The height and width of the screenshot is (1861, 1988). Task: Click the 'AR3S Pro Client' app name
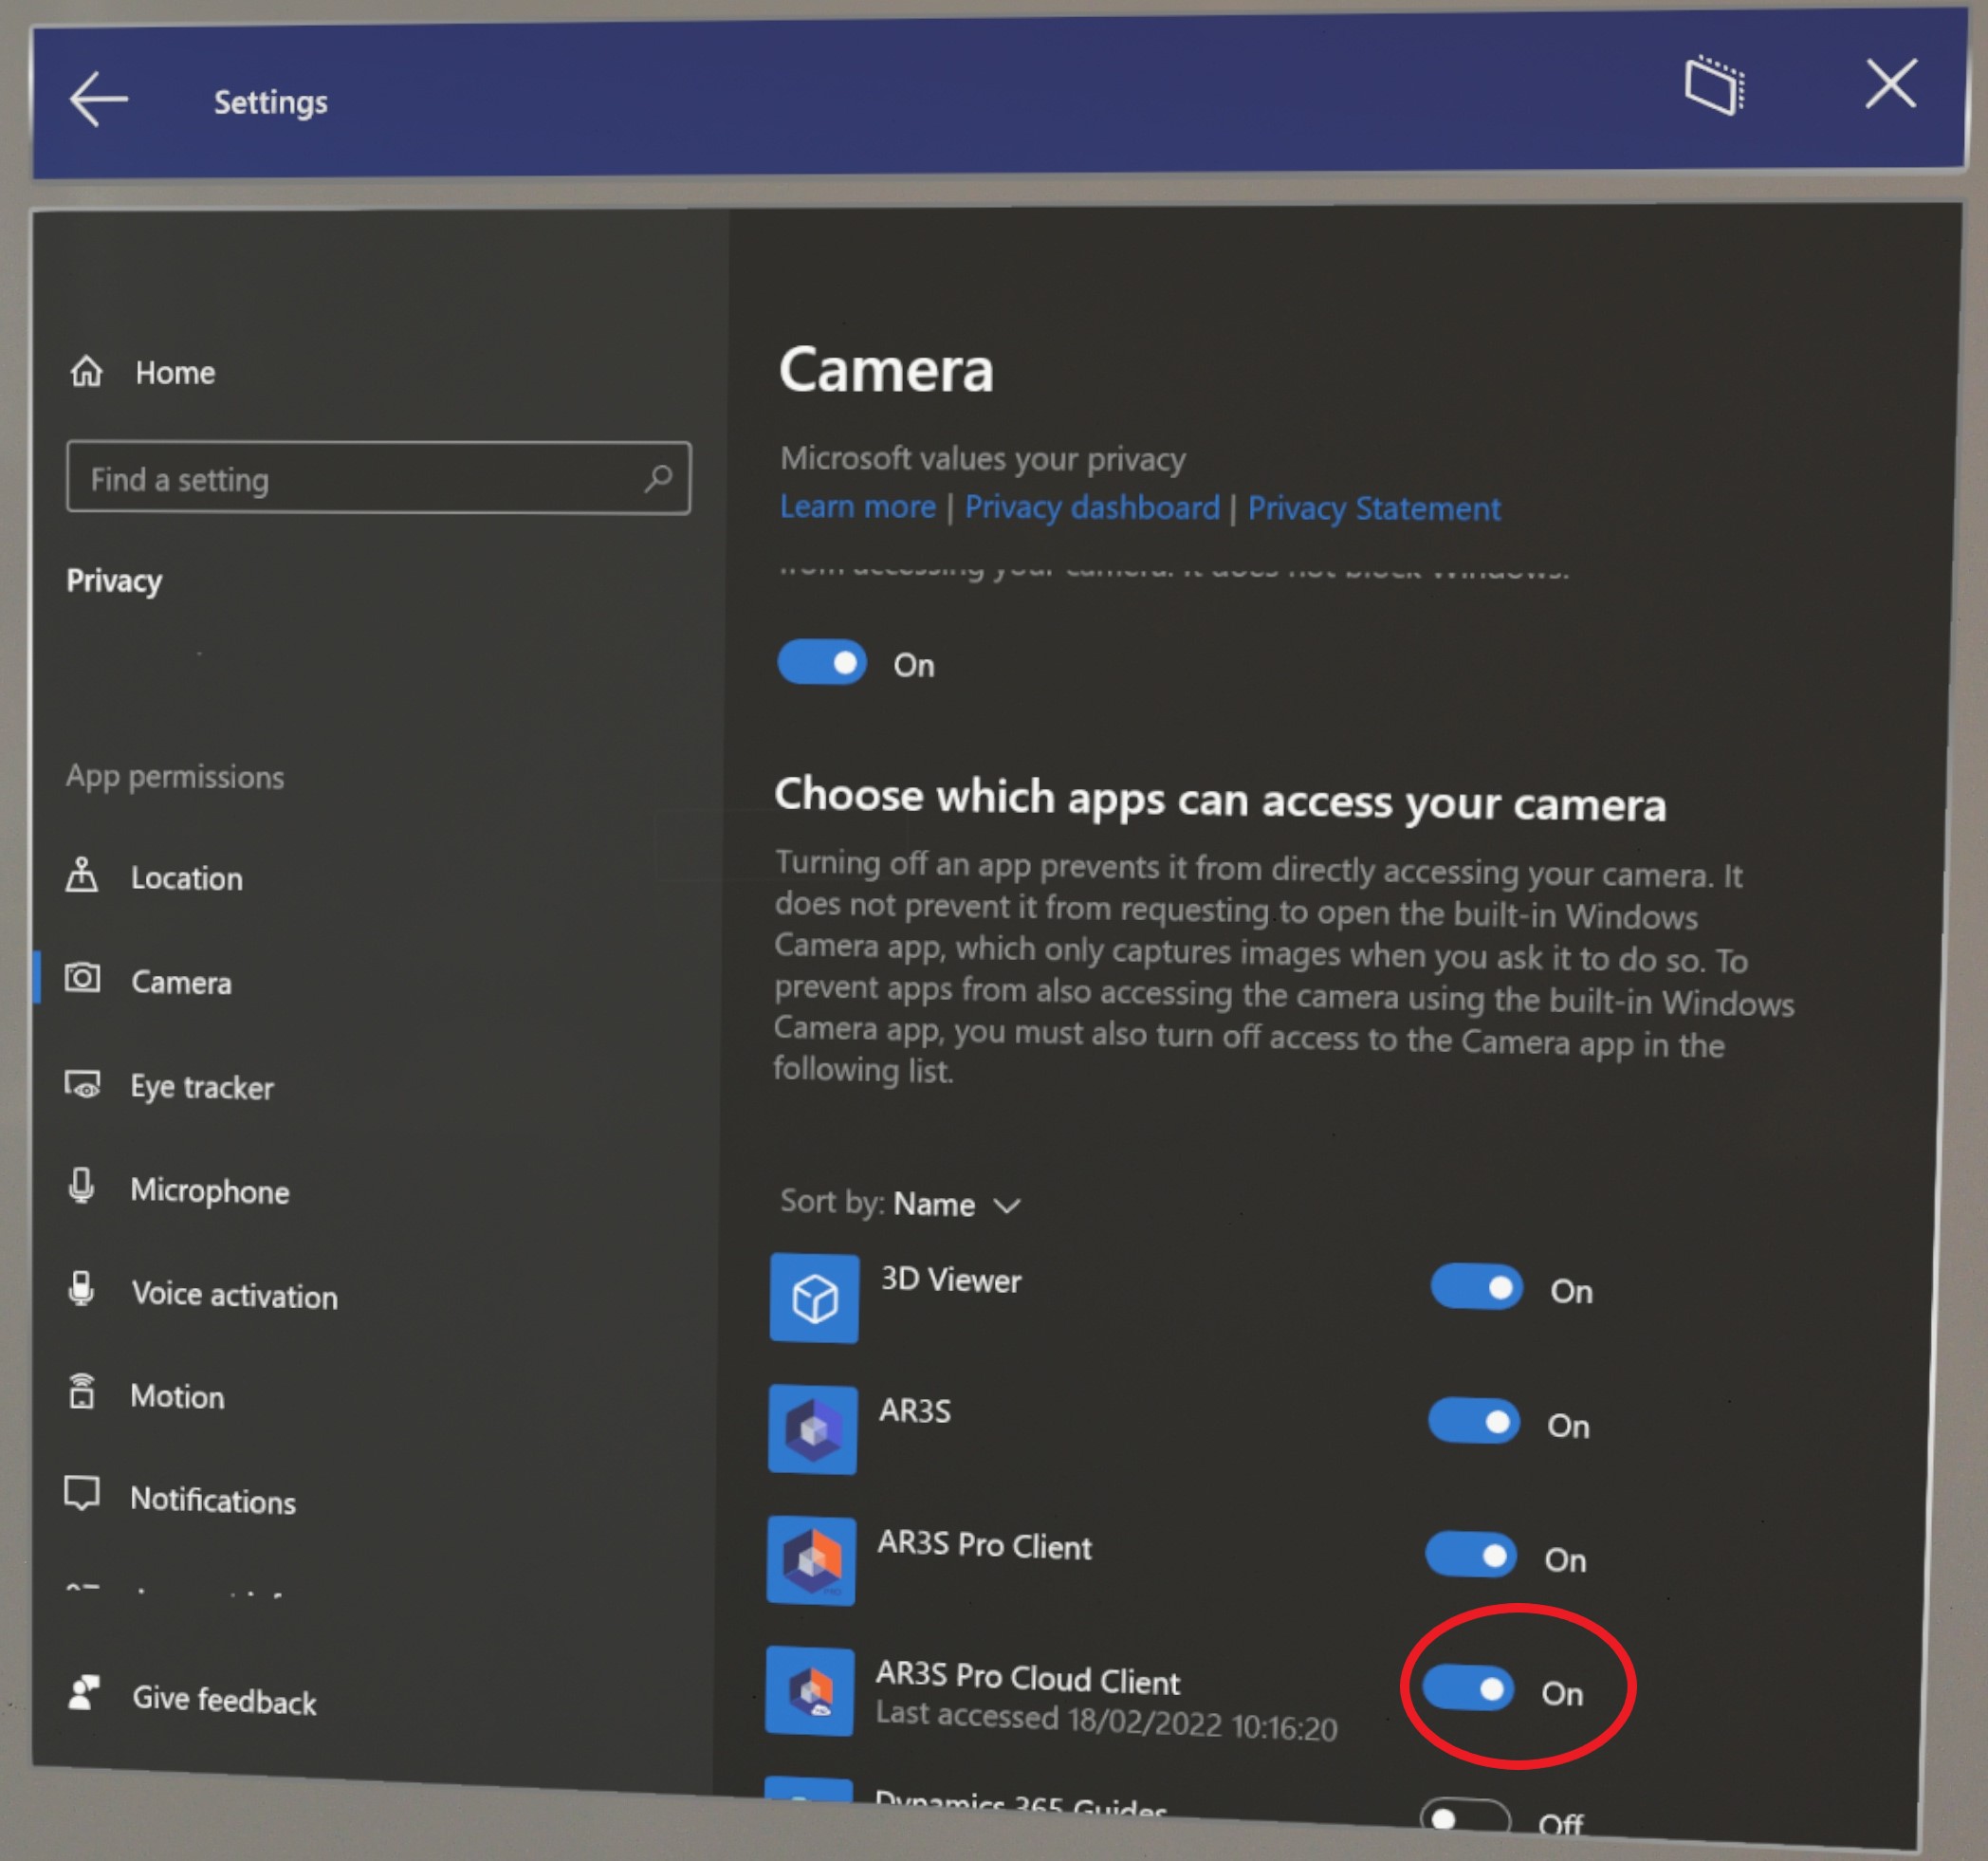pyautogui.click(x=985, y=1545)
